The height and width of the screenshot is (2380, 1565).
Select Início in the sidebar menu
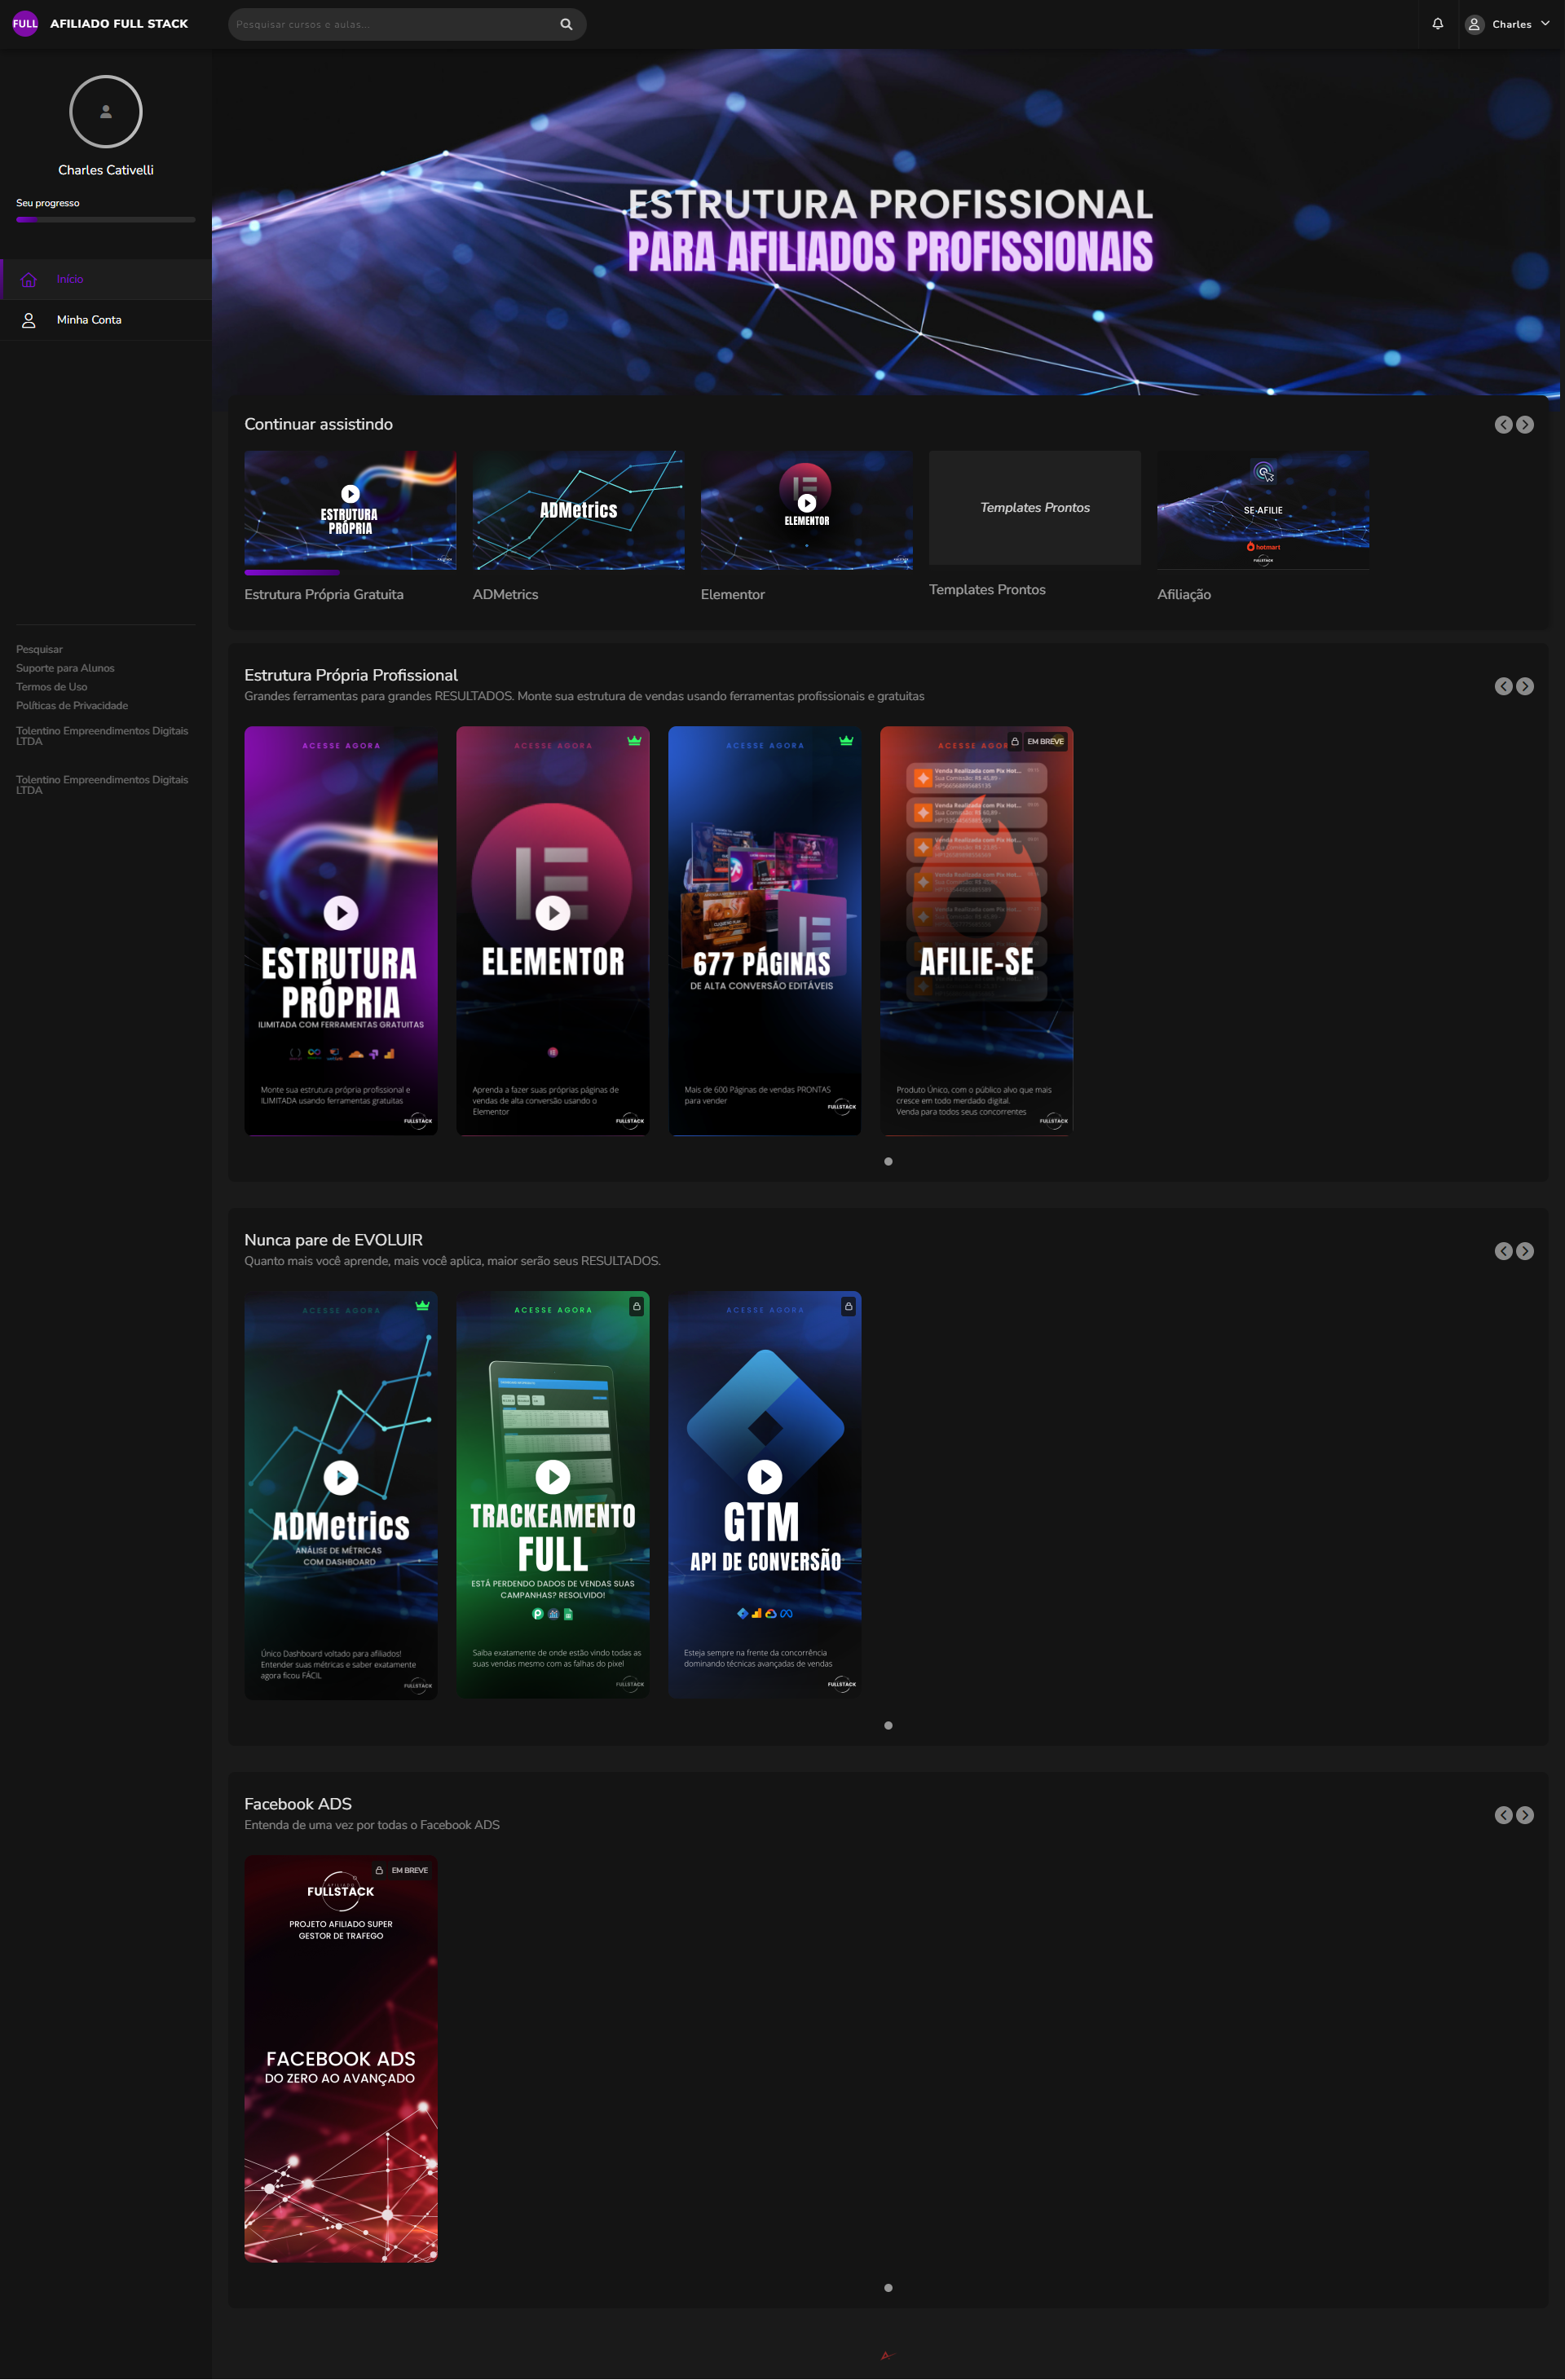coord(70,280)
